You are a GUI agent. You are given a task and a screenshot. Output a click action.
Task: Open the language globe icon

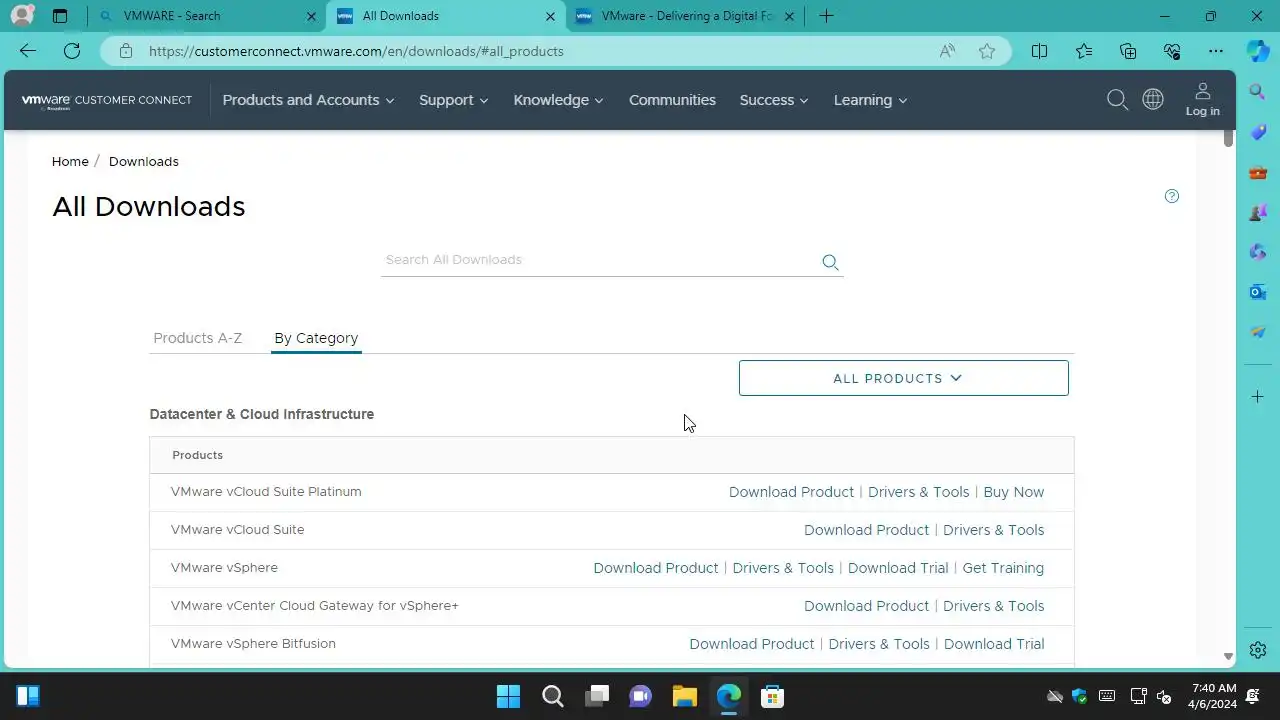(1153, 99)
